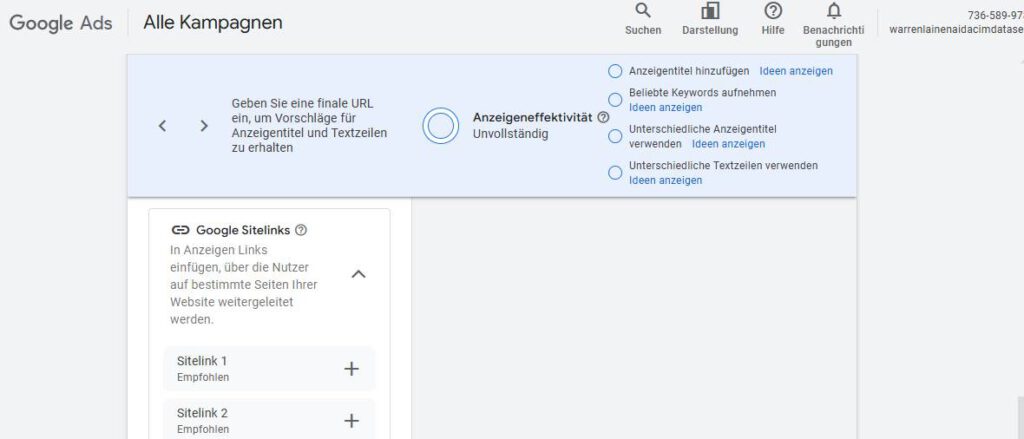This screenshot has height=439, width=1024.
Task: Click the Google Ads logo
Action: pos(61,23)
